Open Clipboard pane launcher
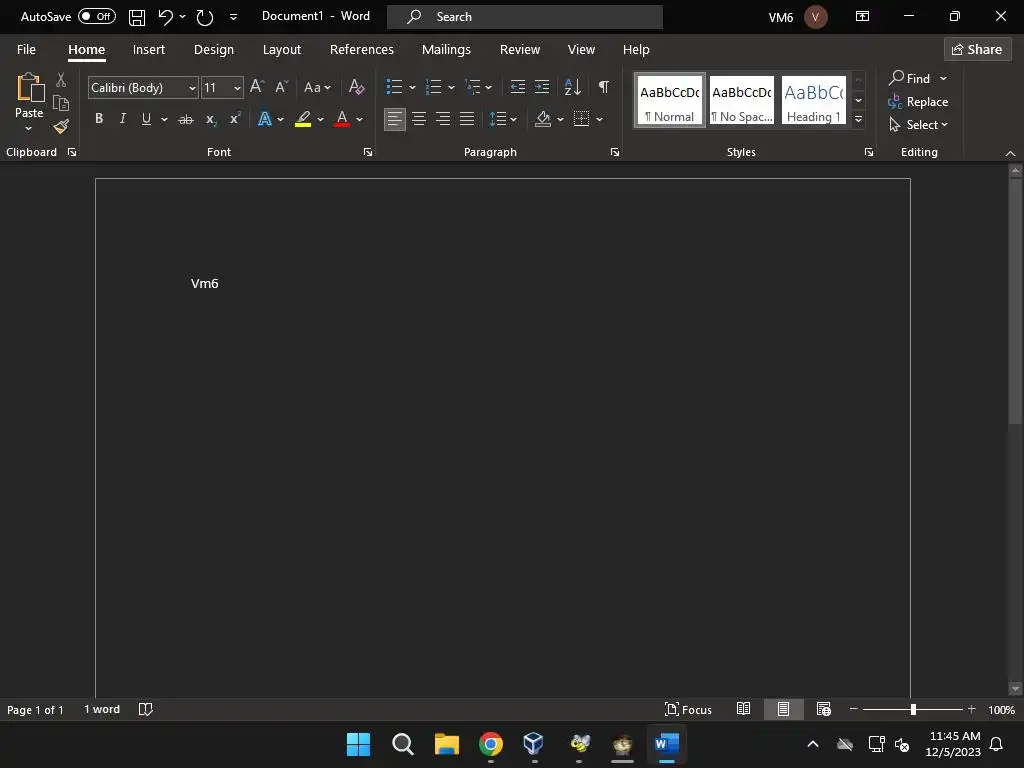This screenshot has width=1024, height=768. (72, 152)
